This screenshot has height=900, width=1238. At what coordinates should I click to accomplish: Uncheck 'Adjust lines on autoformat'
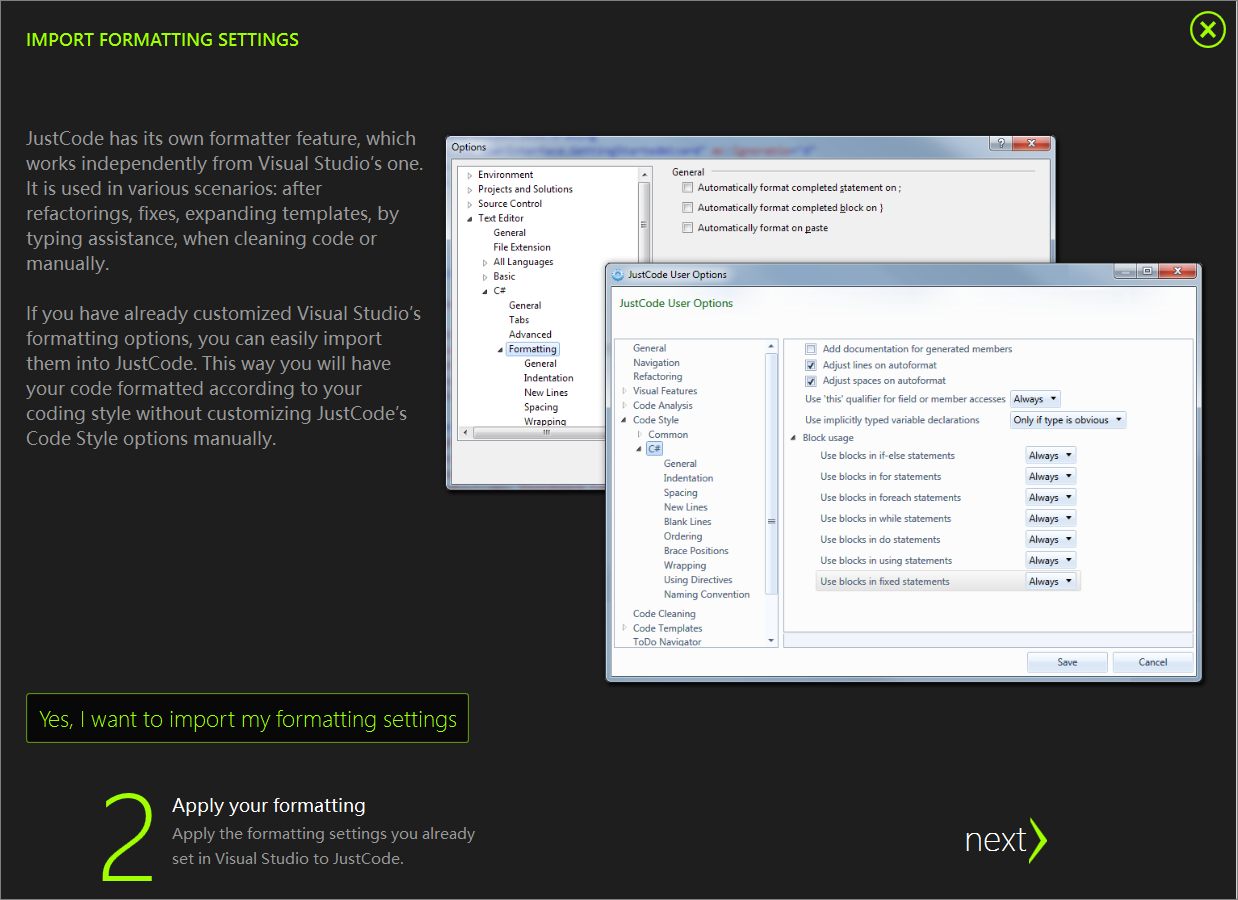coord(811,365)
